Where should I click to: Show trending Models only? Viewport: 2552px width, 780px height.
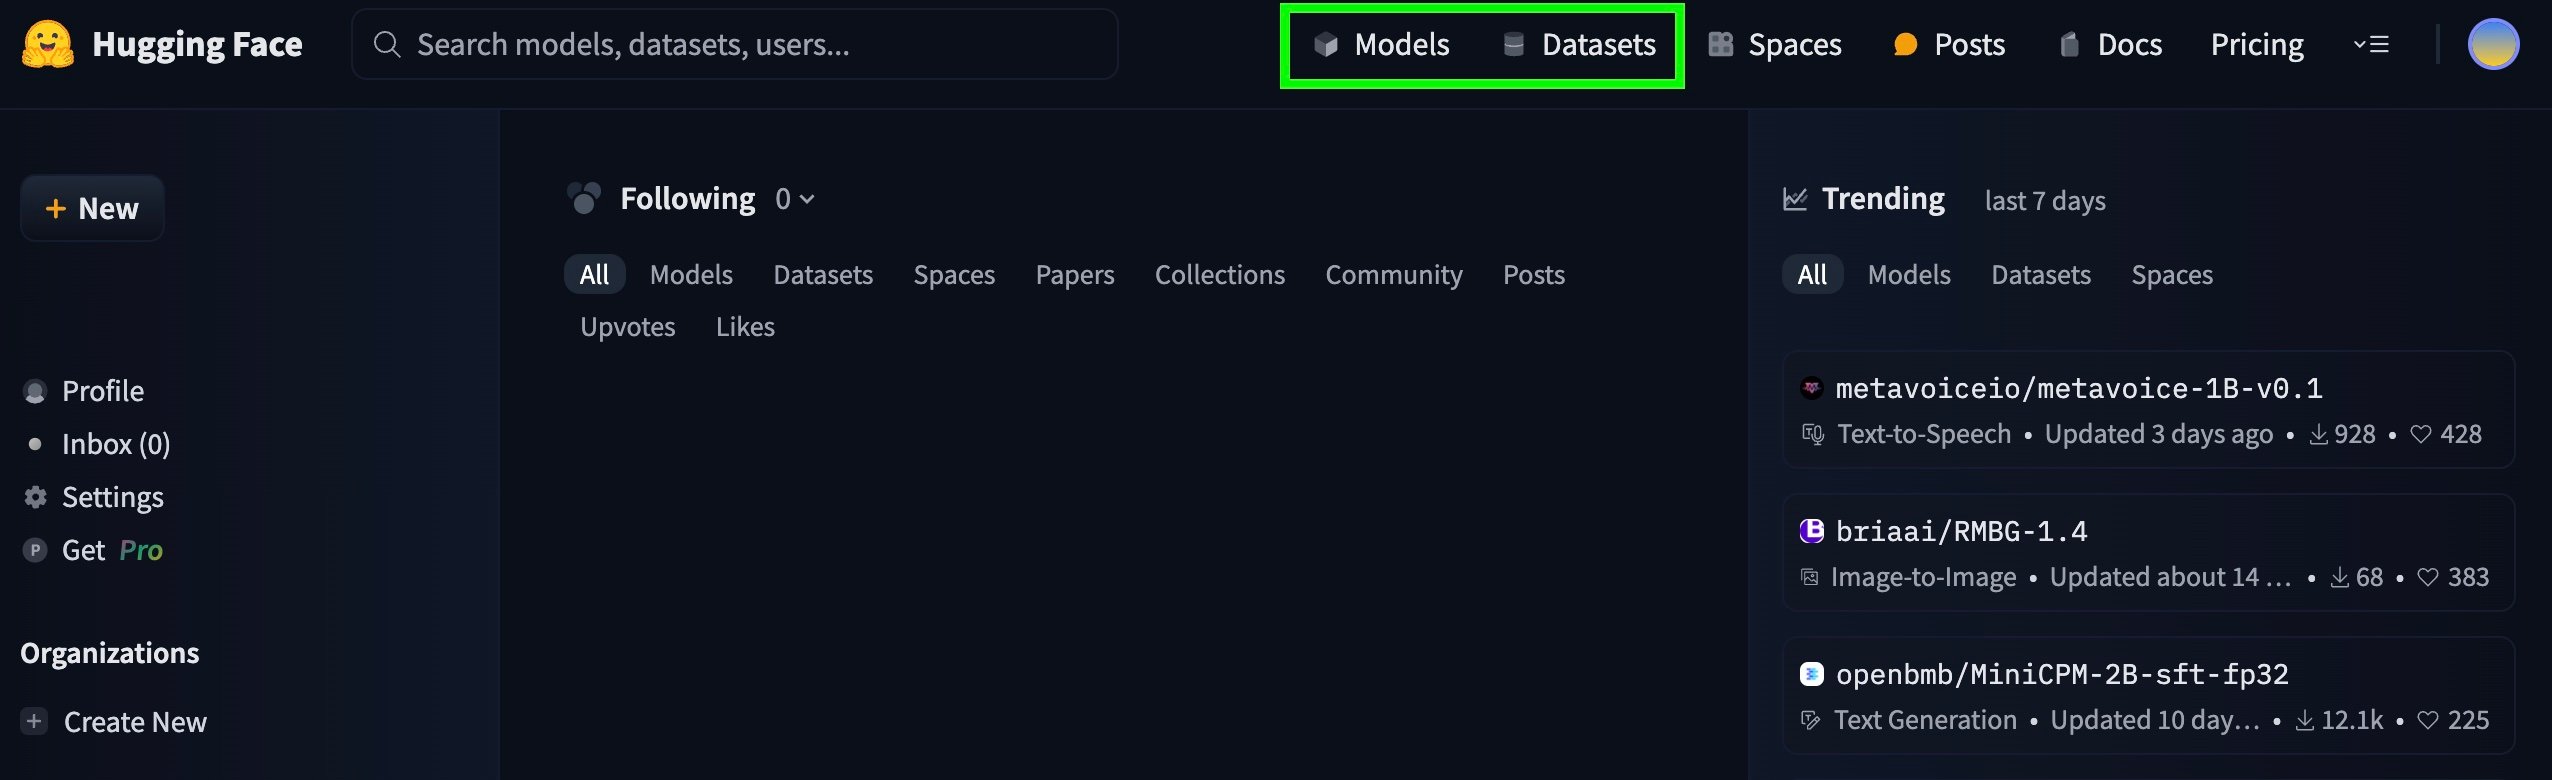pos(1909,274)
